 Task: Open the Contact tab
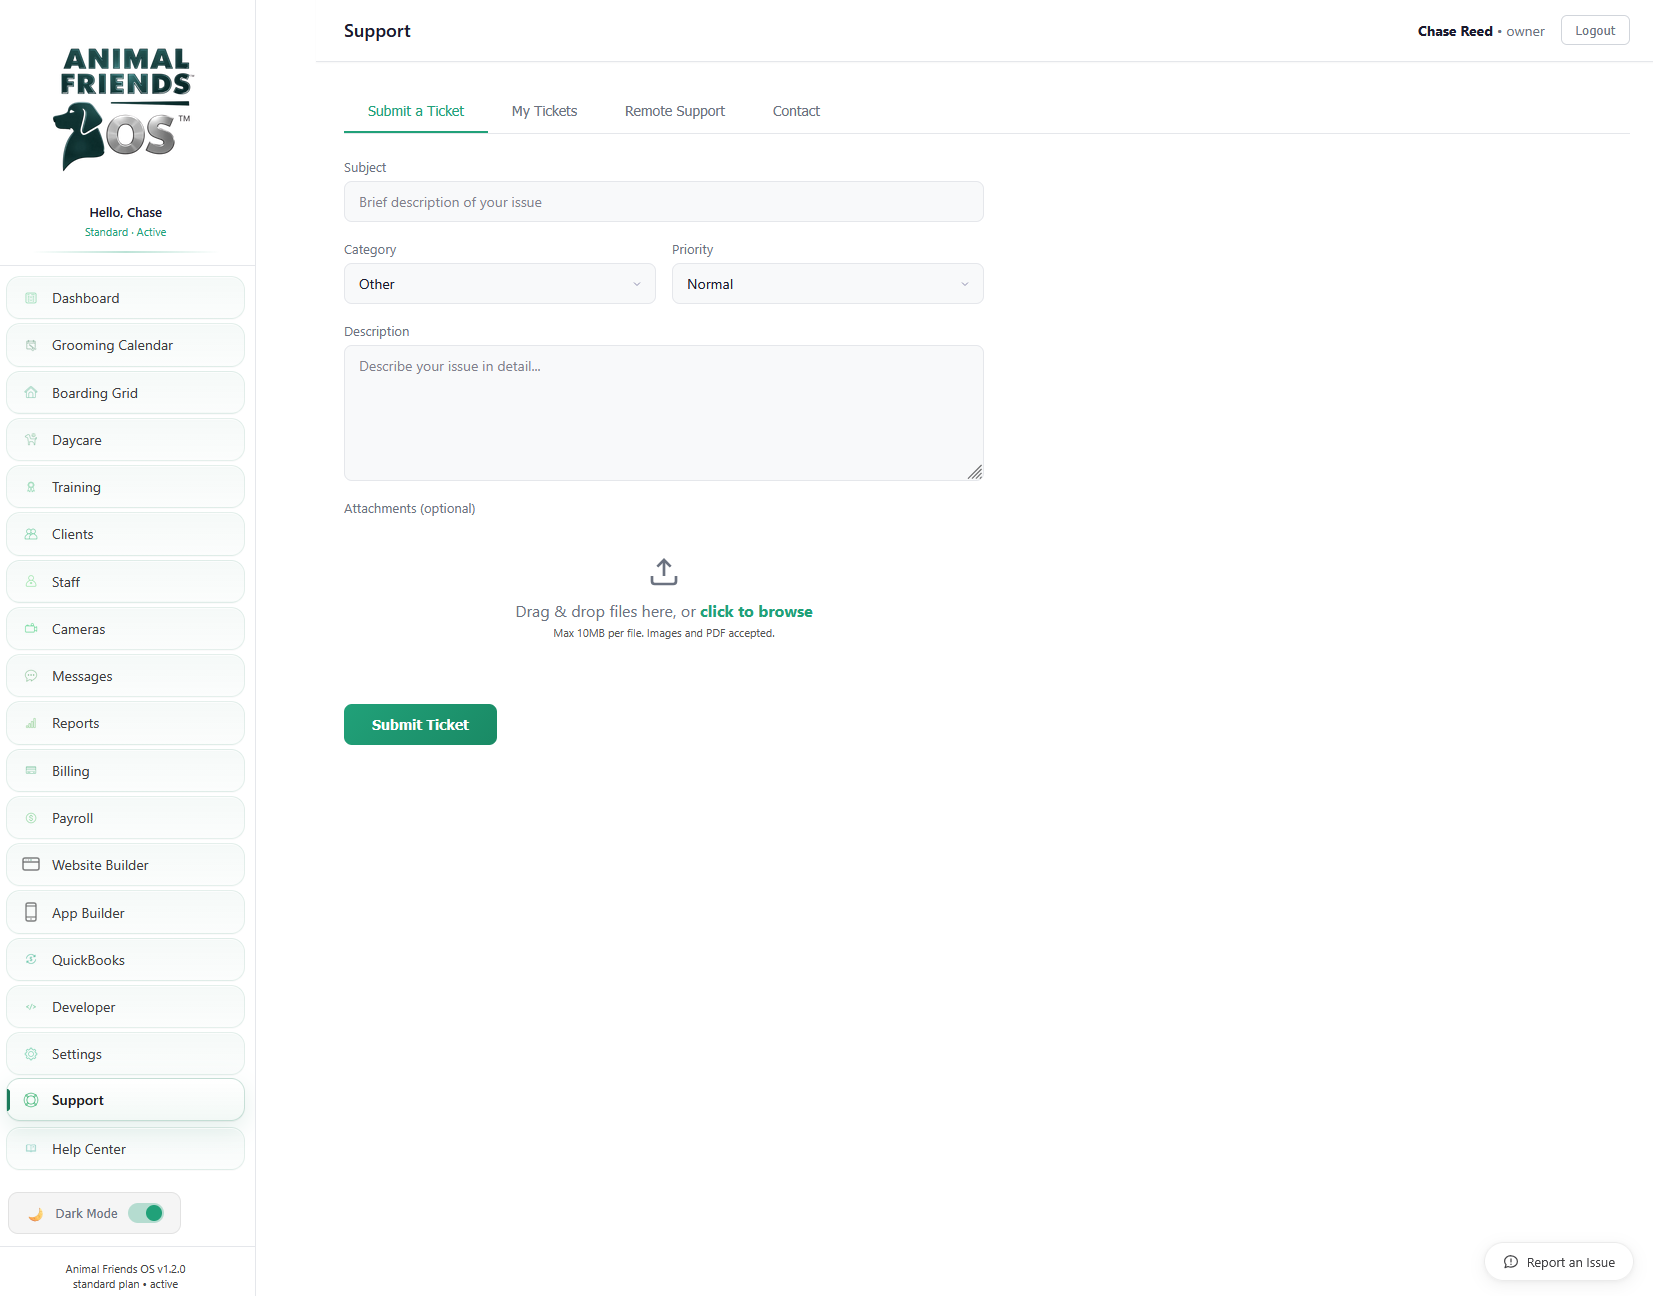(x=796, y=111)
